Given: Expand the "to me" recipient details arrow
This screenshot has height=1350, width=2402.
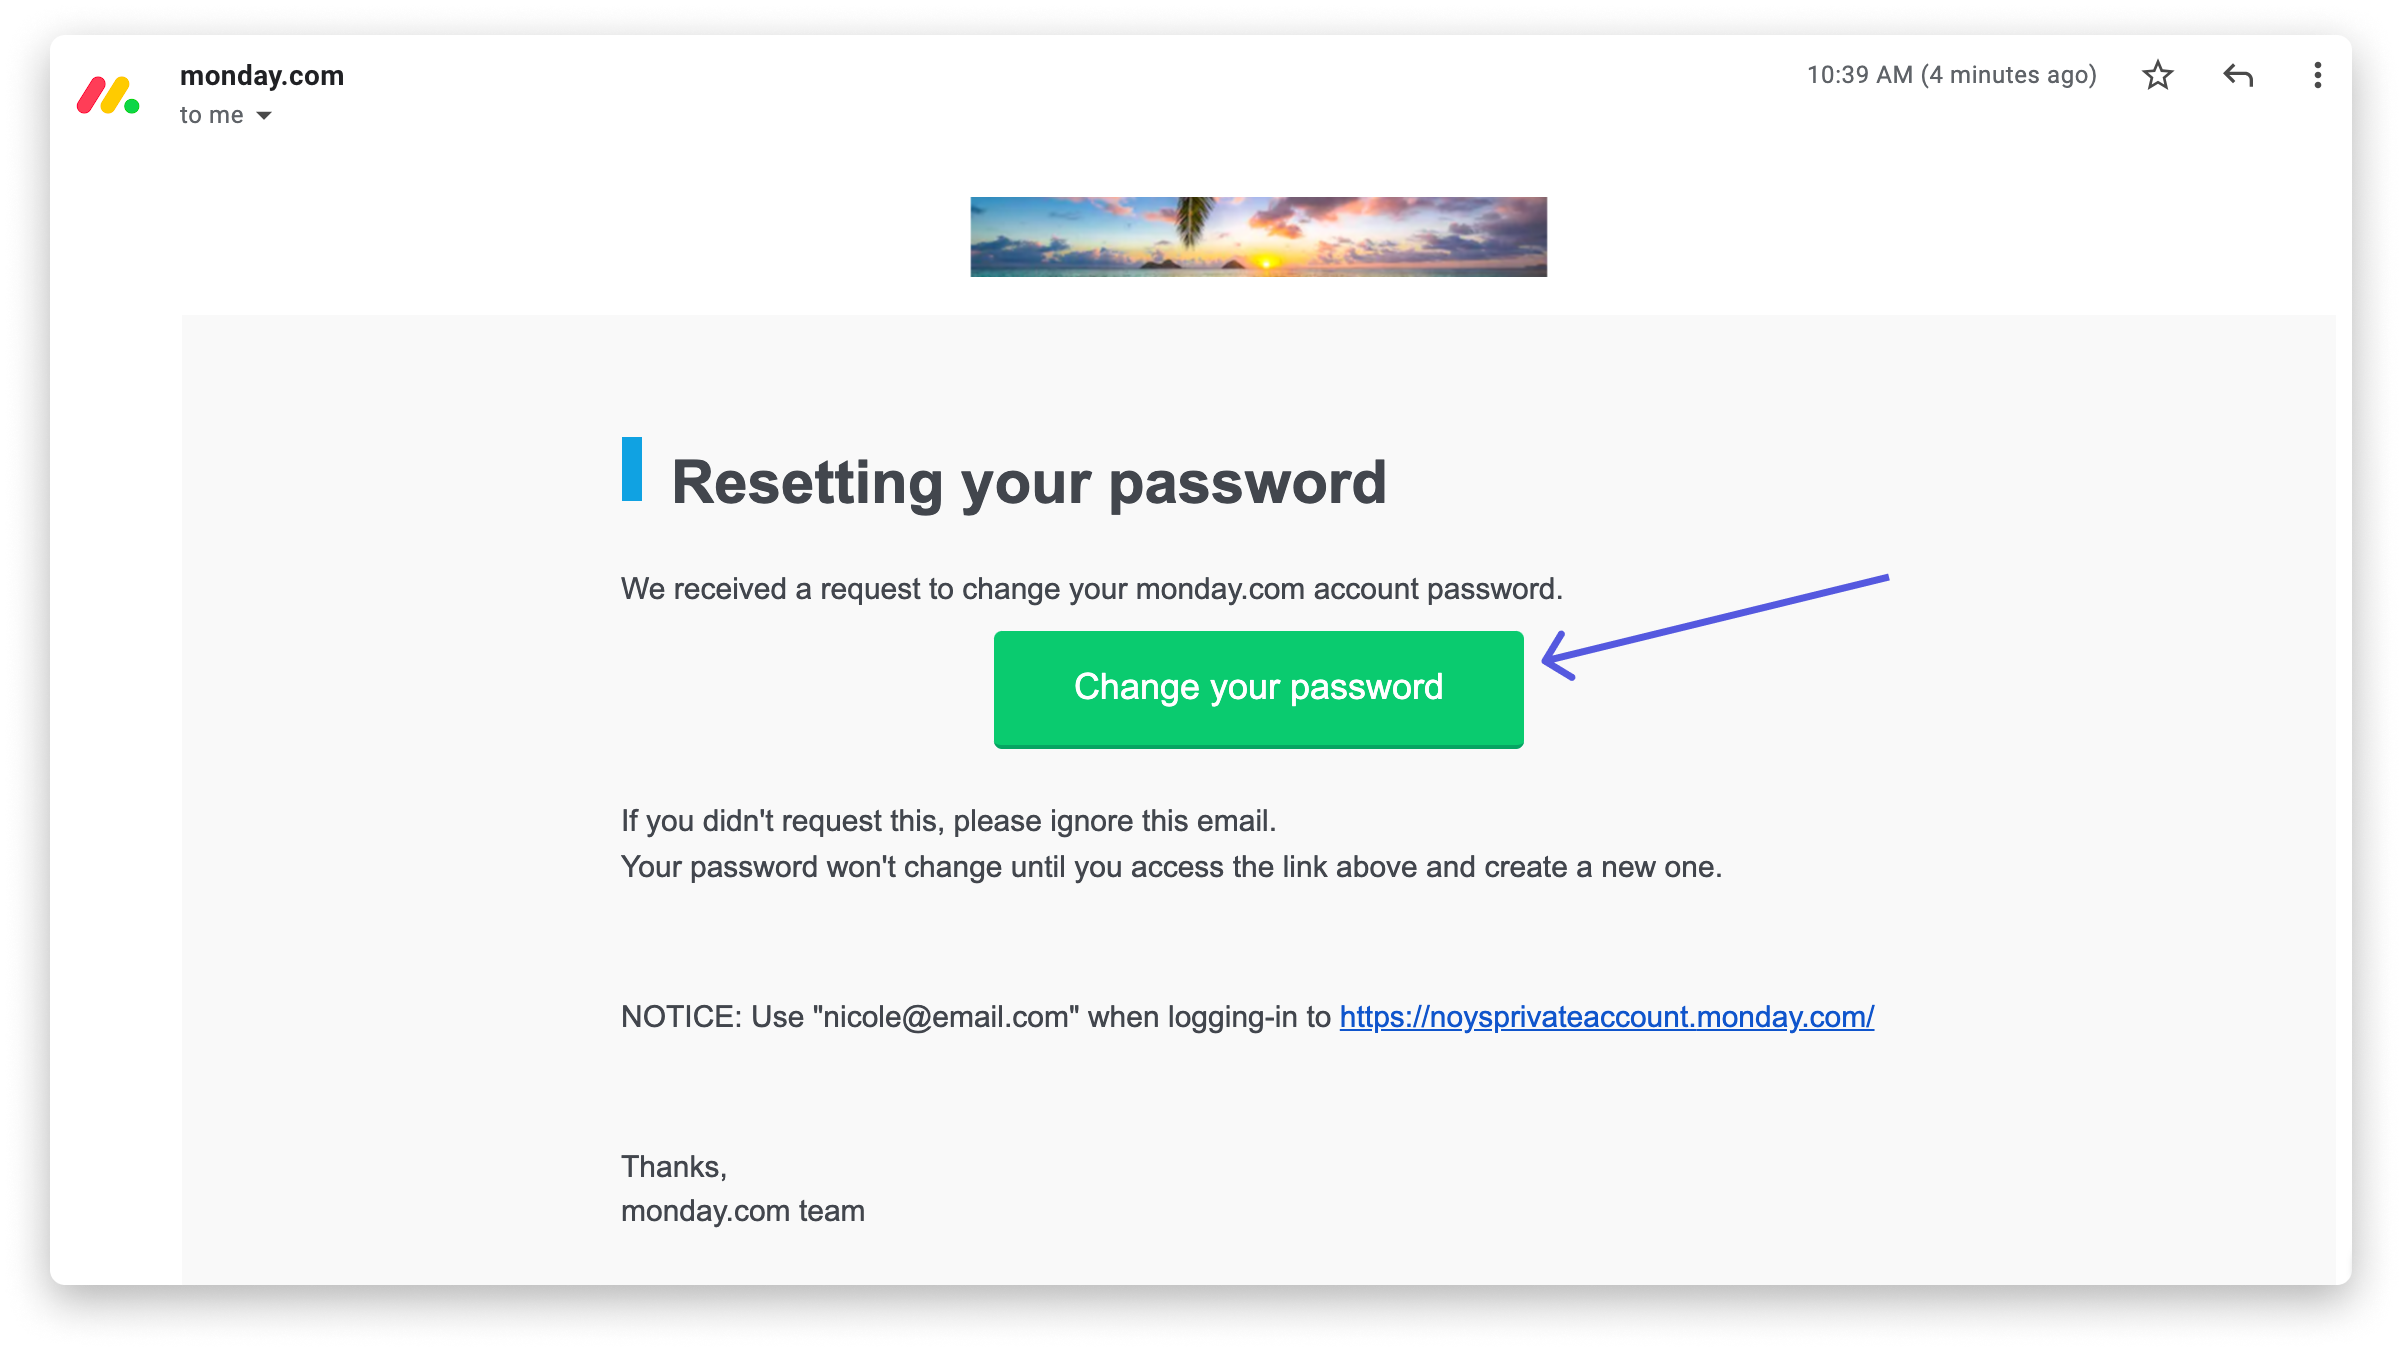Looking at the screenshot, I should tap(264, 116).
